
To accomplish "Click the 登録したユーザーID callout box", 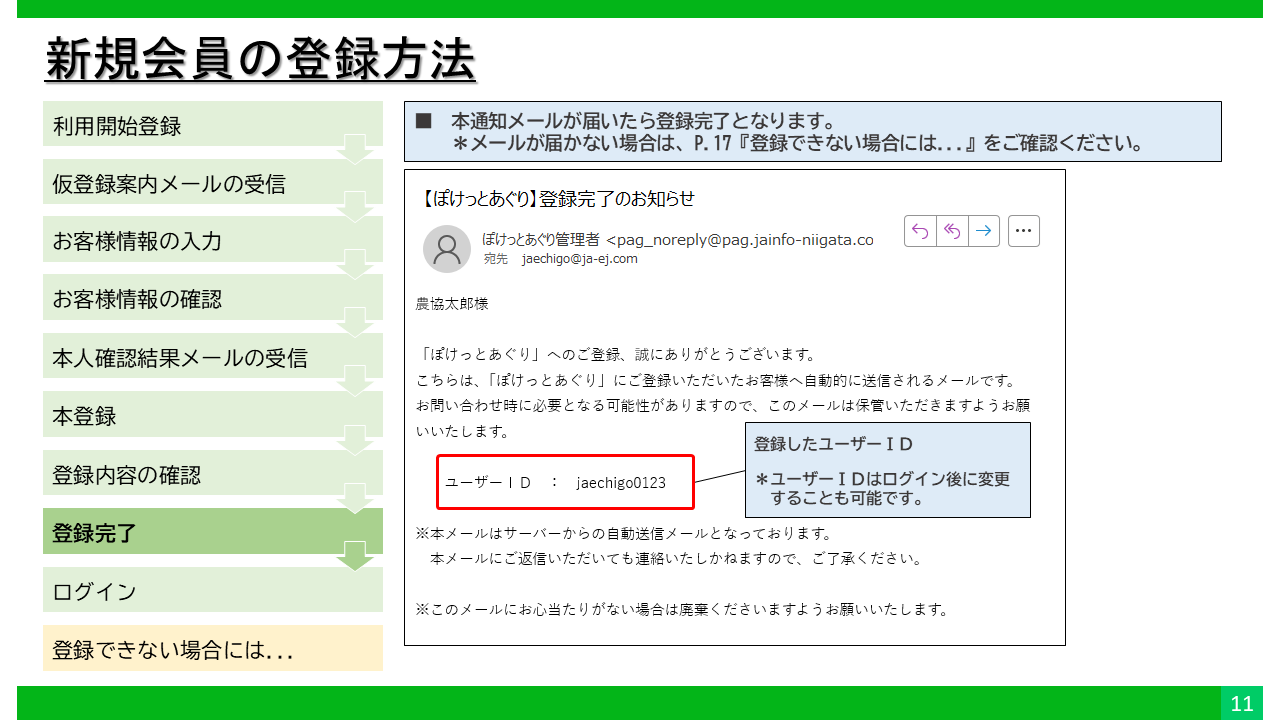I will [x=889, y=470].
